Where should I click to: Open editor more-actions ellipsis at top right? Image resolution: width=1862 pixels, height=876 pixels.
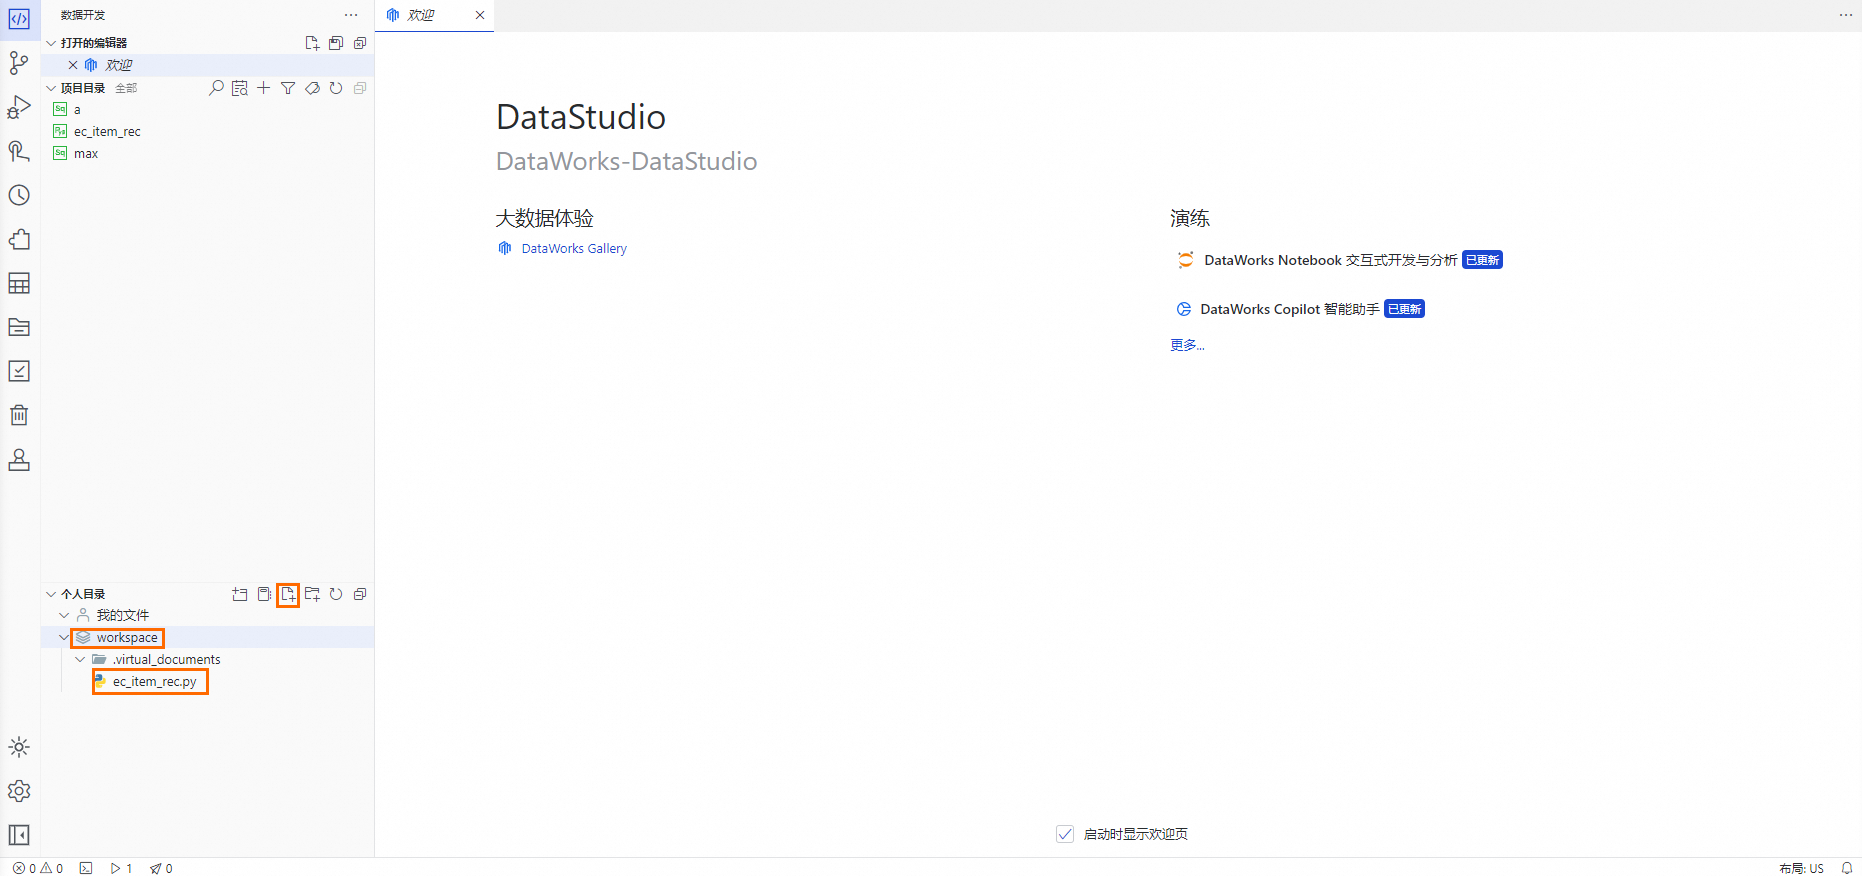[x=1846, y=15]
